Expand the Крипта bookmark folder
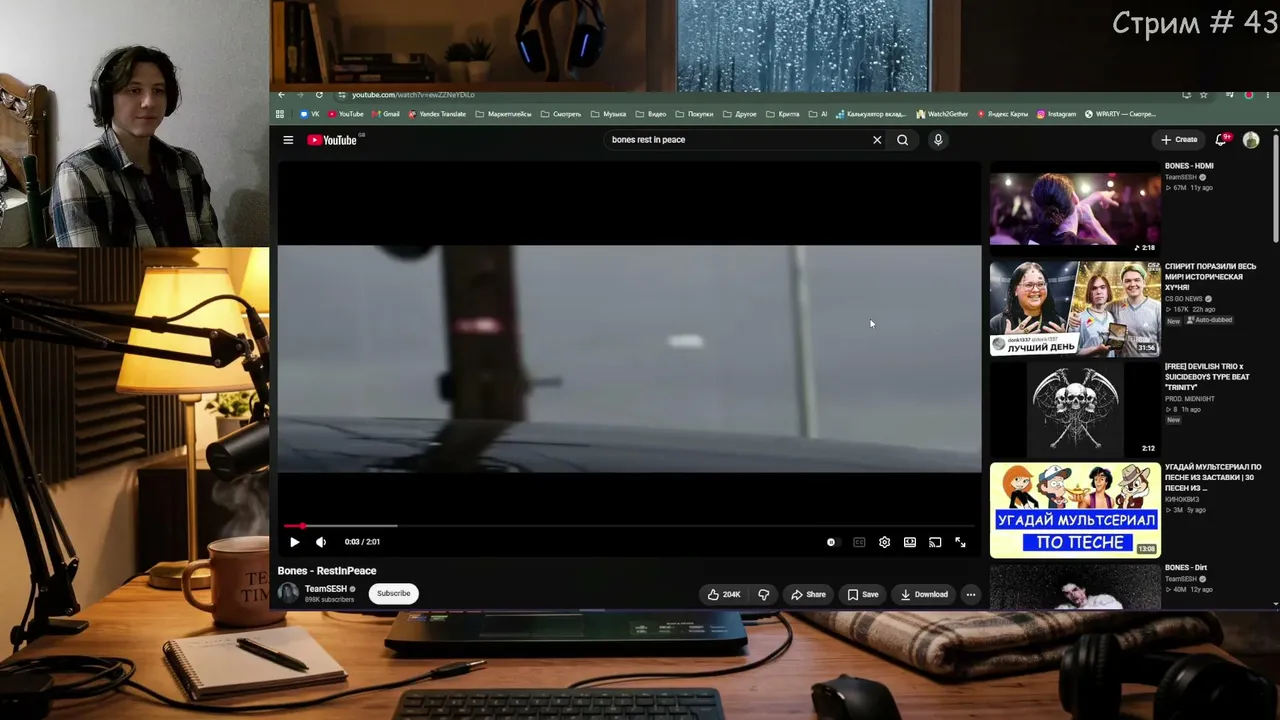The width and height of the screenshot is (1280, 720). click(783, 114)
